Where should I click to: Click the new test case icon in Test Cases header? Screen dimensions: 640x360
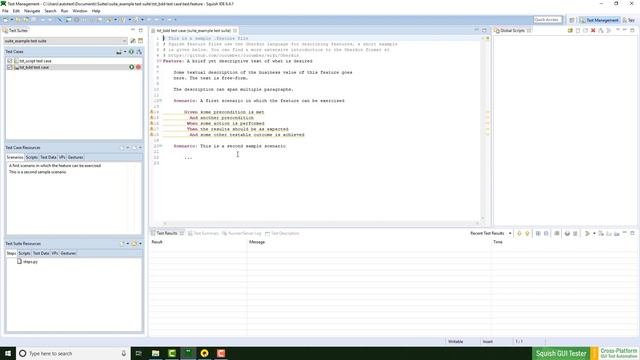point(119,52)
